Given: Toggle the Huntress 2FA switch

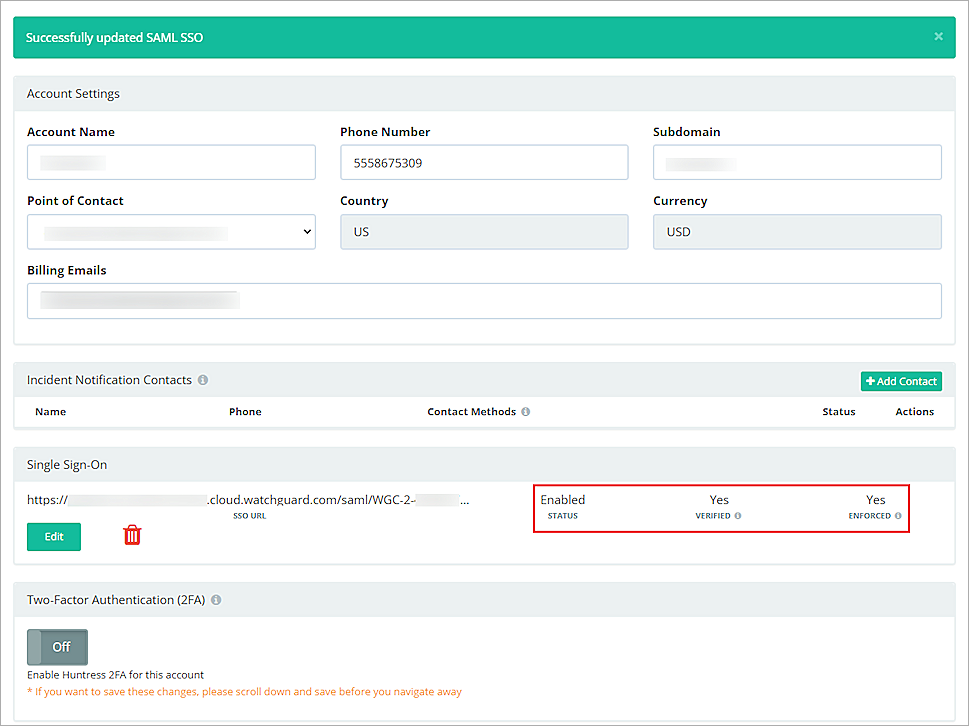Looking at the screenshot, I should pyautogui.click(x=57, y=646).
